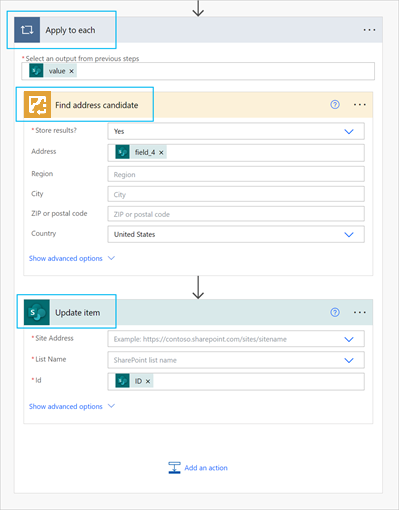Click the Id input field

(236, 381)
